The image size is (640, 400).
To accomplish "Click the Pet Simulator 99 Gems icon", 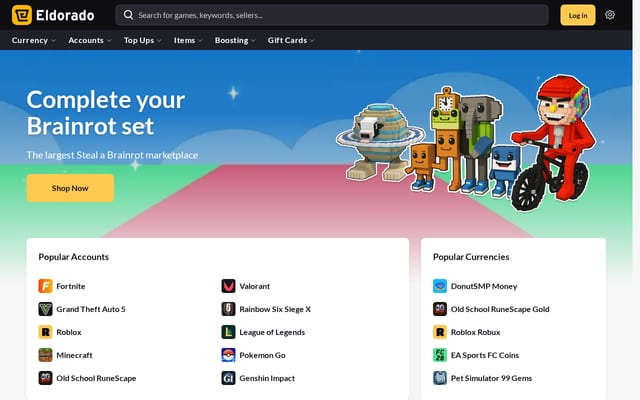I will (x=440, y=378).
